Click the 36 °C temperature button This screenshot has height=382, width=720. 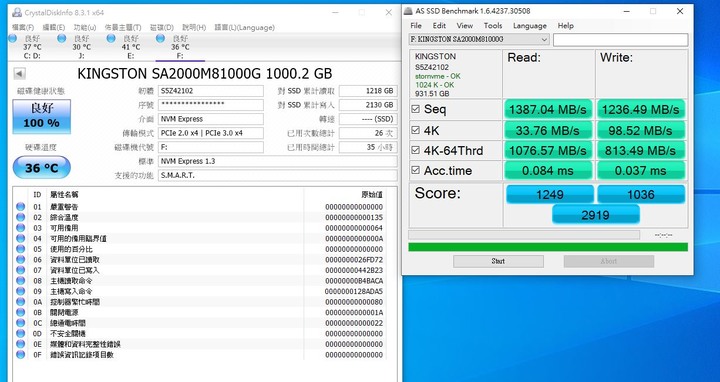pyautogui.click(x=42, y=168)
